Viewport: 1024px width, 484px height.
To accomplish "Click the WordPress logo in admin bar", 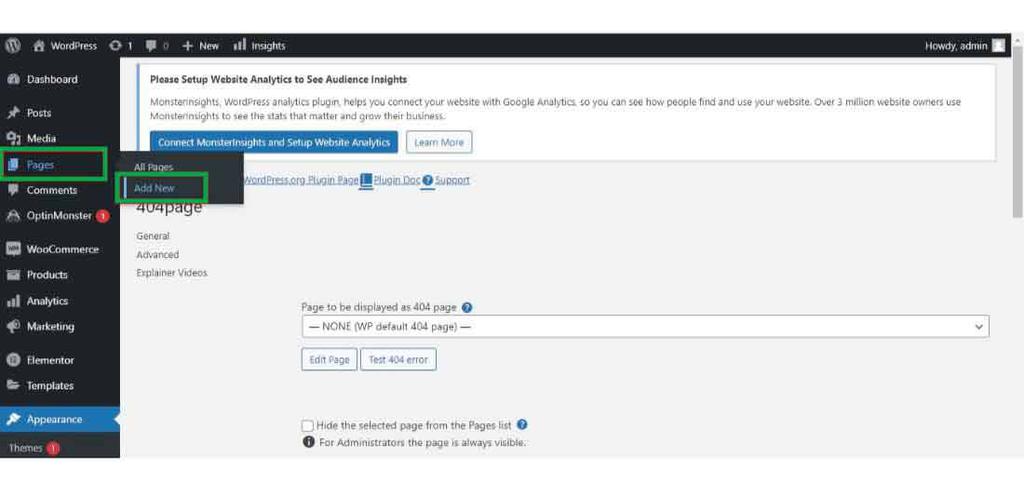I will [13, 46].
